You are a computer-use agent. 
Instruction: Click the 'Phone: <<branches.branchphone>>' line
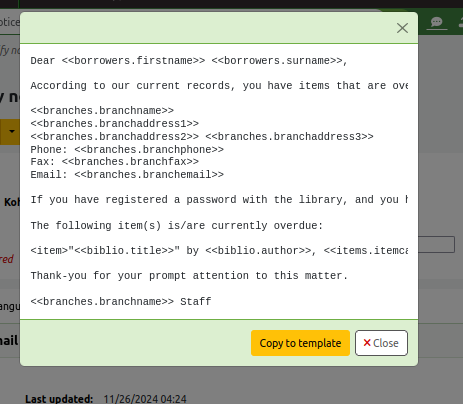pyautogui.click(x=127, y=149)
